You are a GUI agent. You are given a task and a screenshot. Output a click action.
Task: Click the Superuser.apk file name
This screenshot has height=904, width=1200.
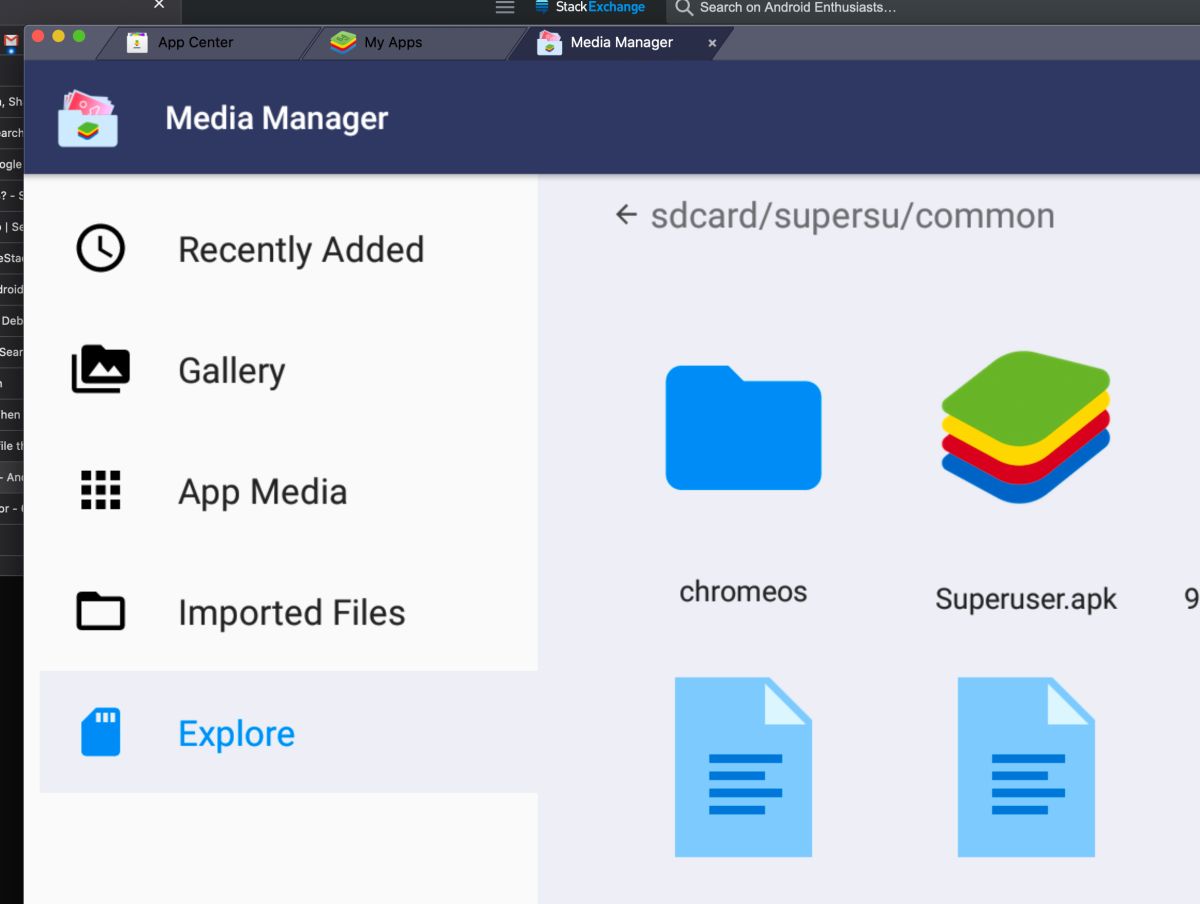click(x=1026, y=598)
